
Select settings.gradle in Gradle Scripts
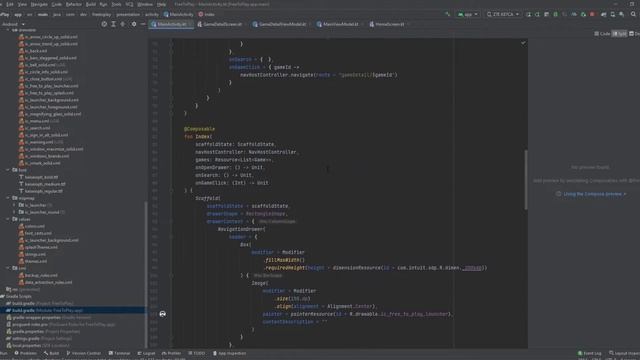[39, 338]
